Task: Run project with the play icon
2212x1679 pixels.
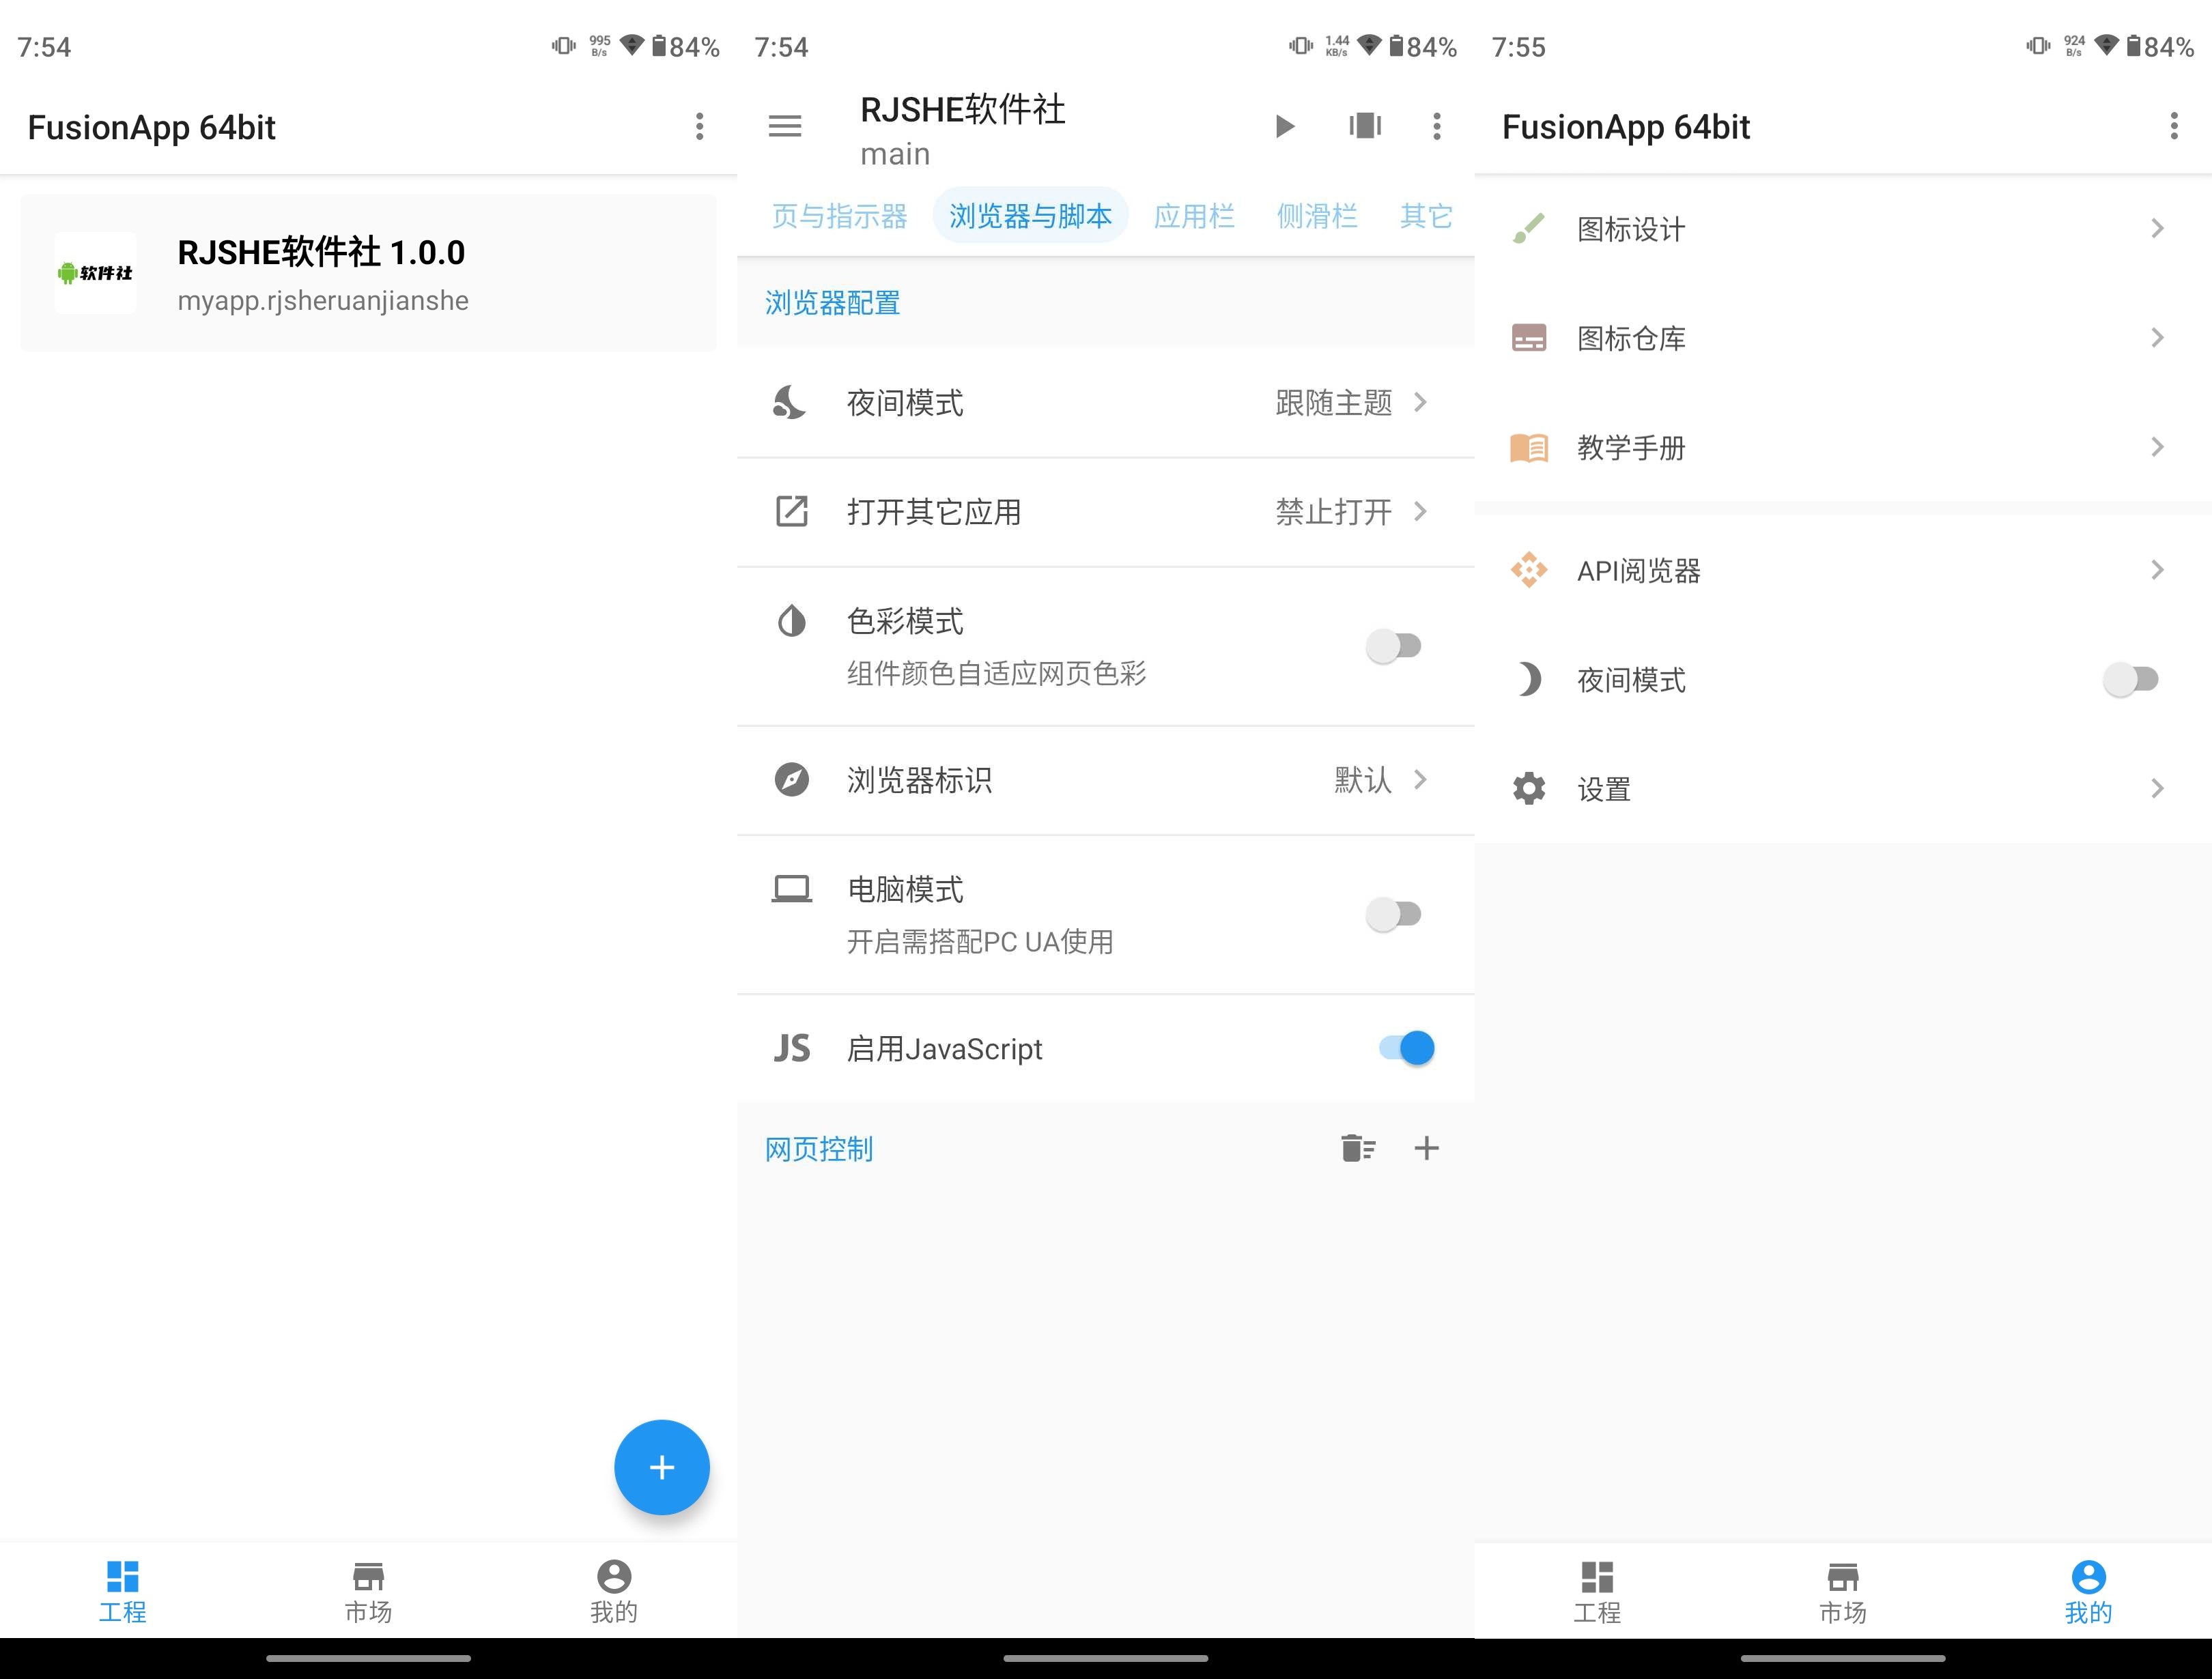Action: point(1285,126)
